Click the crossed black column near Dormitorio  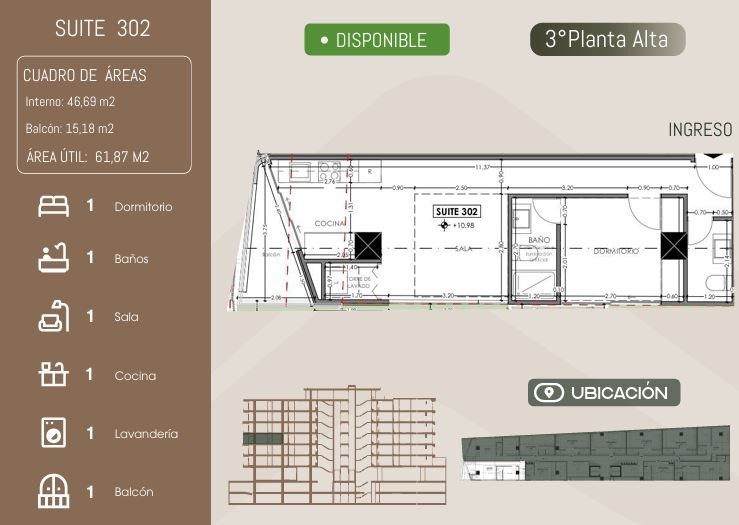[674, 246]
